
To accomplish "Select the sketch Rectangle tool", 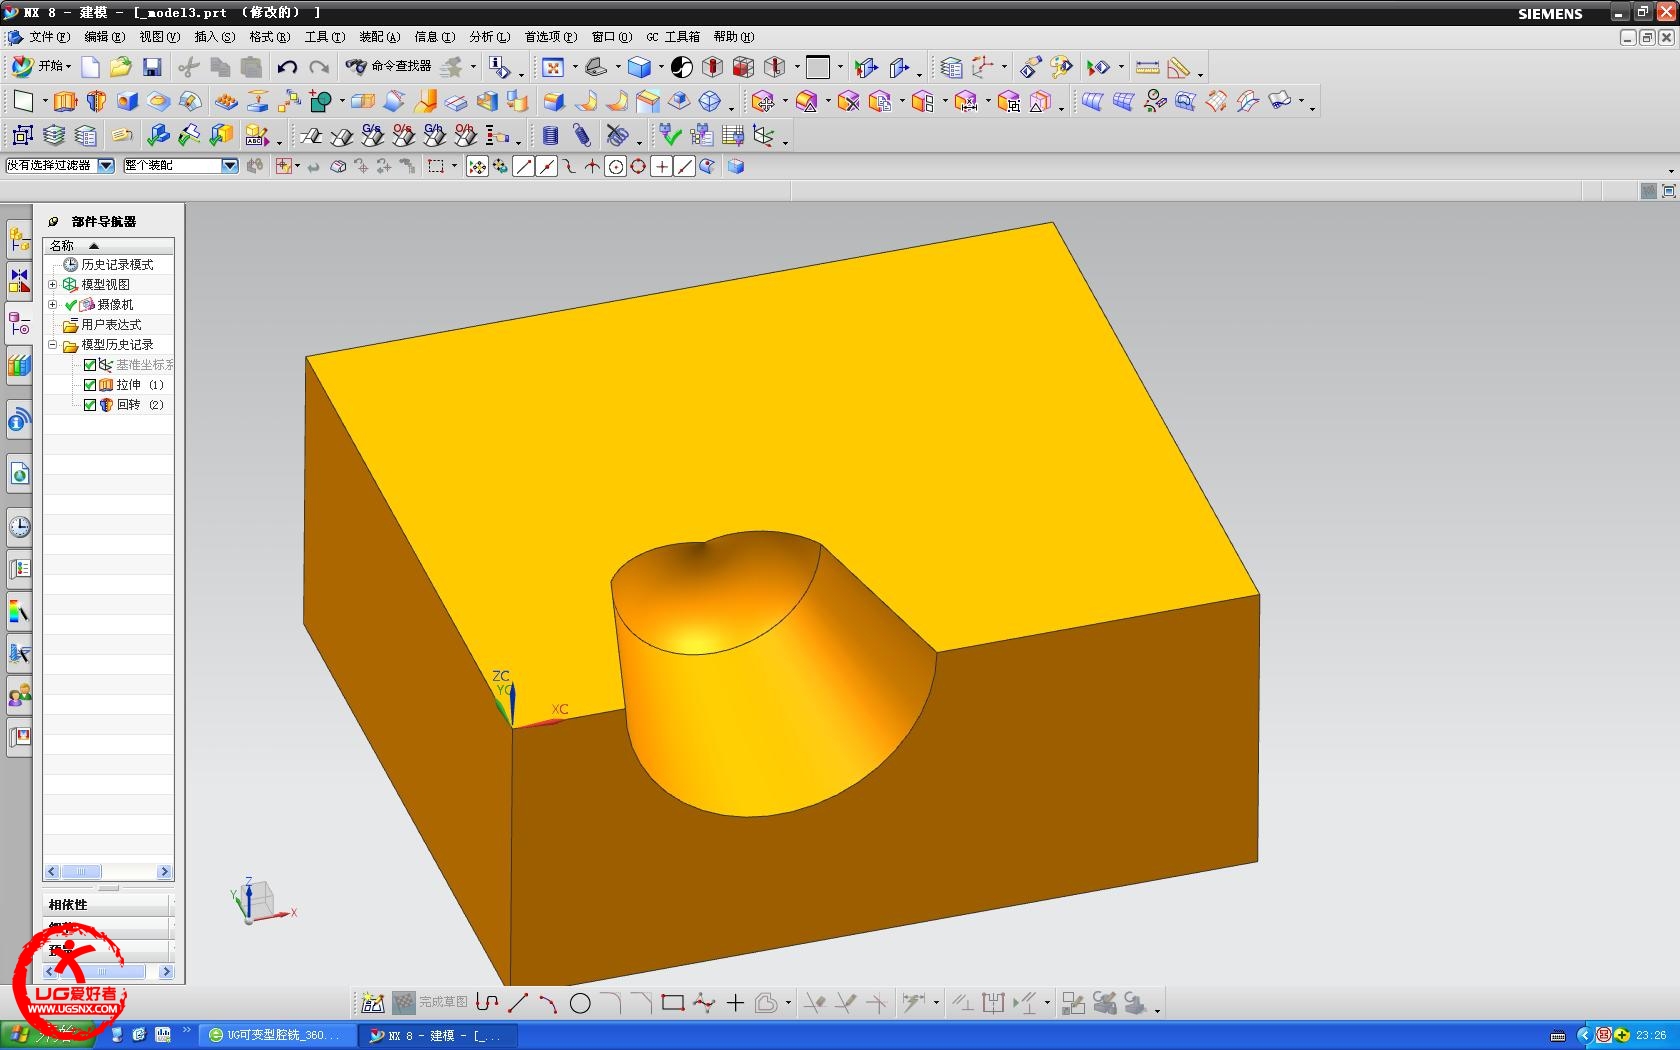I will (x=673, y=1002).
